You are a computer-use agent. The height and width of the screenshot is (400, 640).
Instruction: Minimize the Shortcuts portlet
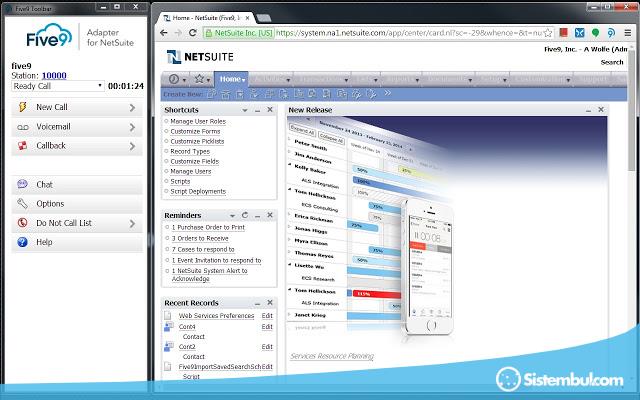tap(258, 110)
